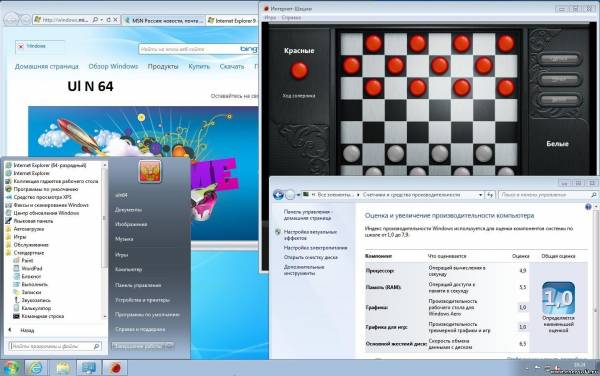Follow the Настройка визуальных эффектов link

[310, 235]
